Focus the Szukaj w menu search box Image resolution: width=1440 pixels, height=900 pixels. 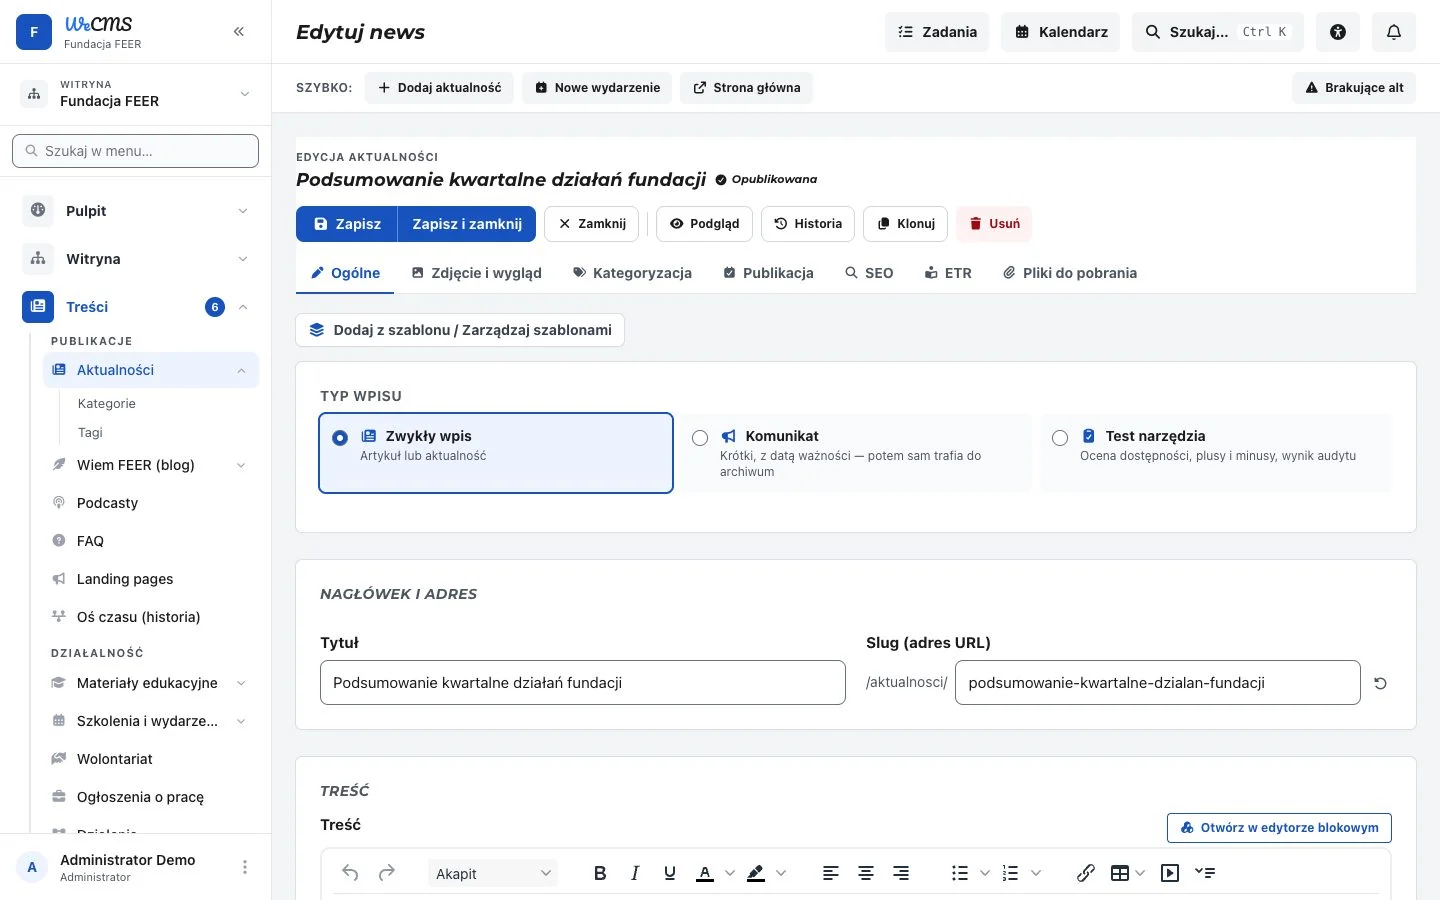(136, 151)
